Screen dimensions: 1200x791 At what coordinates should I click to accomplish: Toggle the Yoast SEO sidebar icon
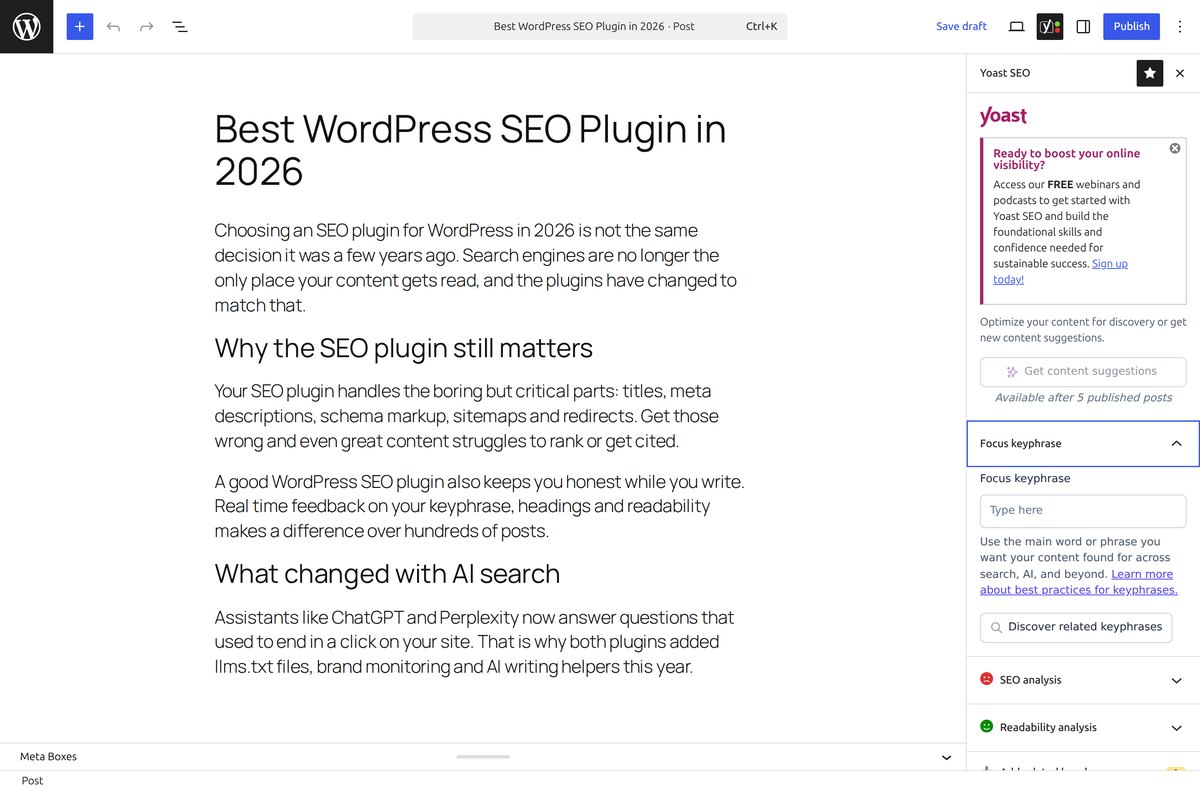click(x=1050, y=26)
